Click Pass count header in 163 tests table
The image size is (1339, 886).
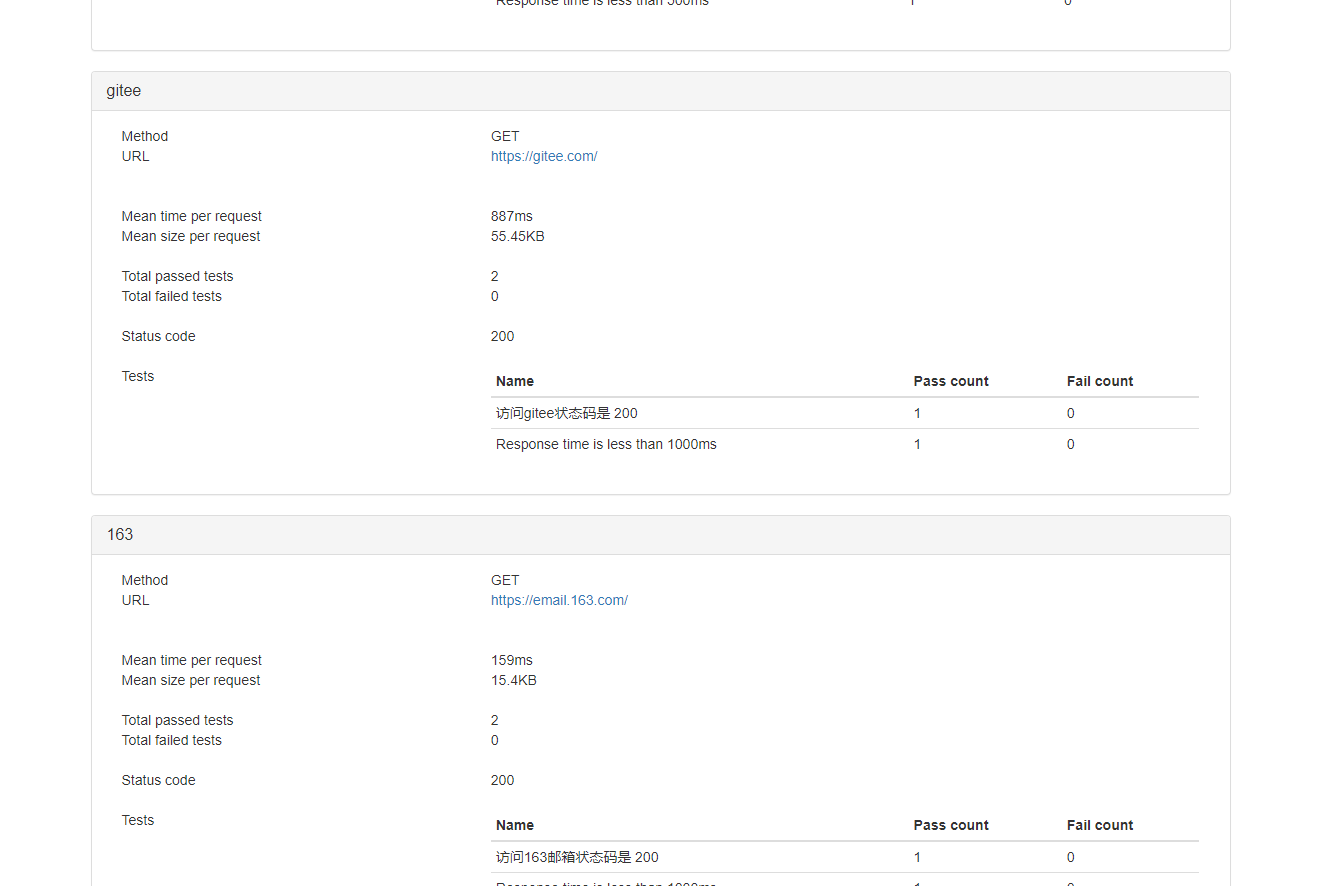pyautogui.click(x=951, y=825)
